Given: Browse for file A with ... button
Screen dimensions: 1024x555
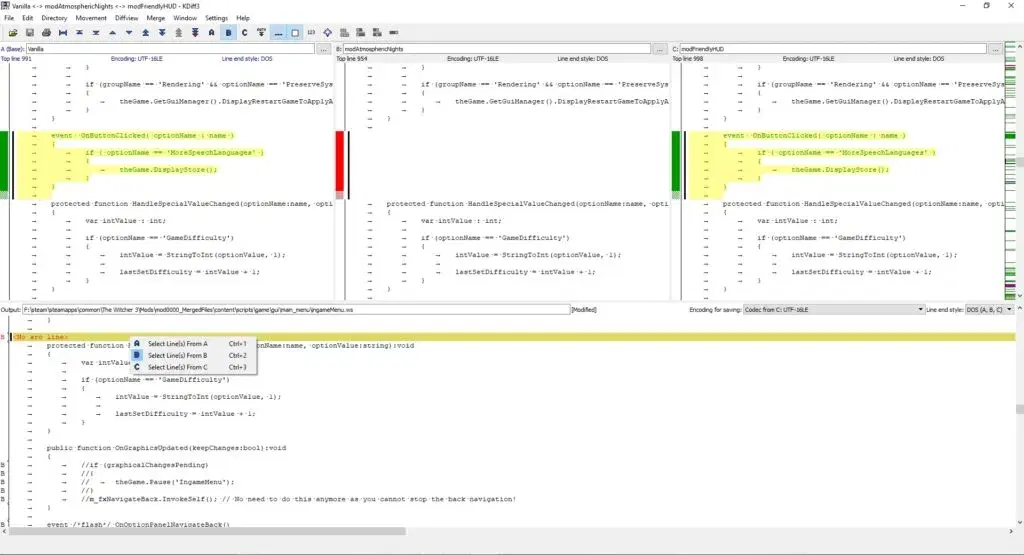Looking at the screenshot, I should click(323, 49).
